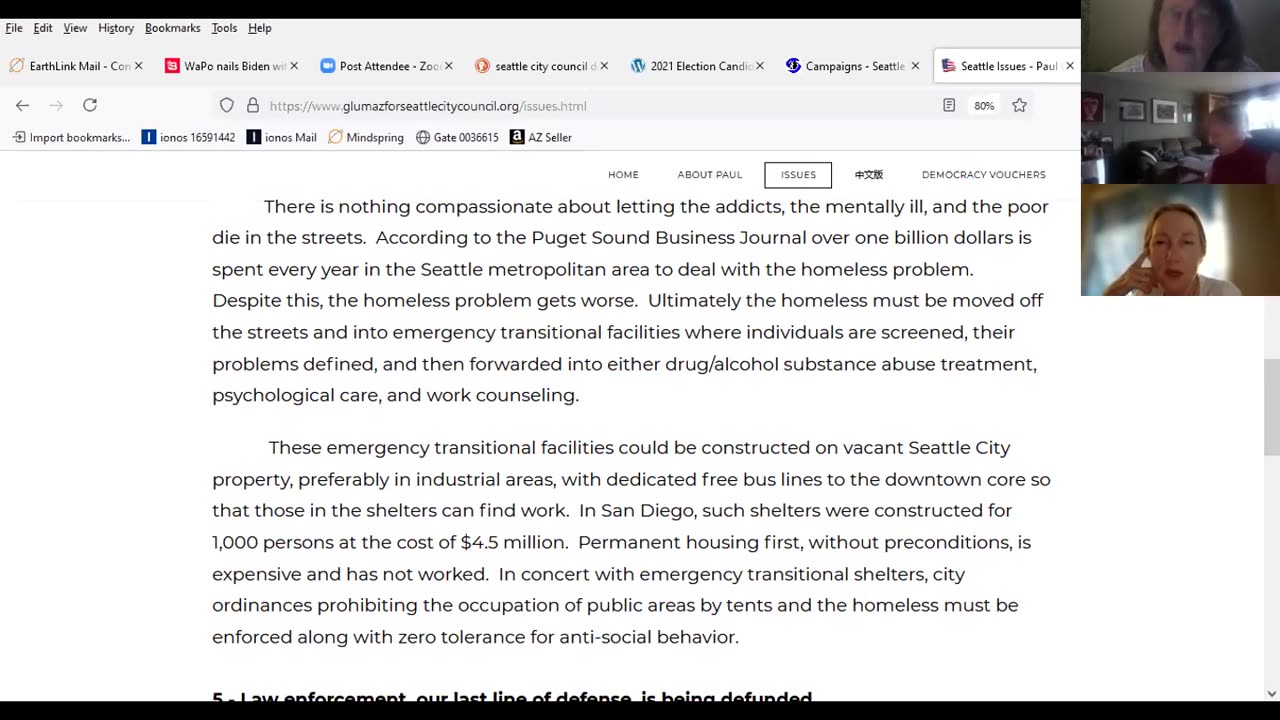The image size is (1280, 720).
Task: Go to the HOME page link
Action: [623, 175]
